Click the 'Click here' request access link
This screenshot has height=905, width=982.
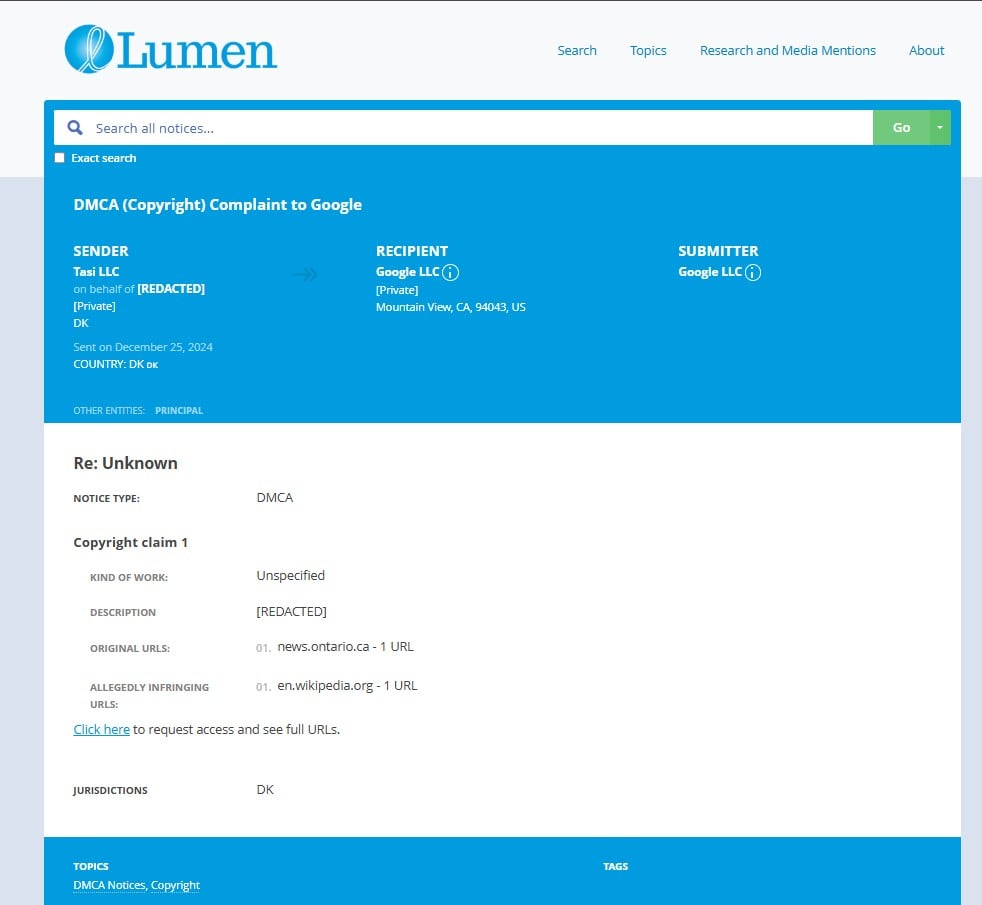(x=101, y=730)
